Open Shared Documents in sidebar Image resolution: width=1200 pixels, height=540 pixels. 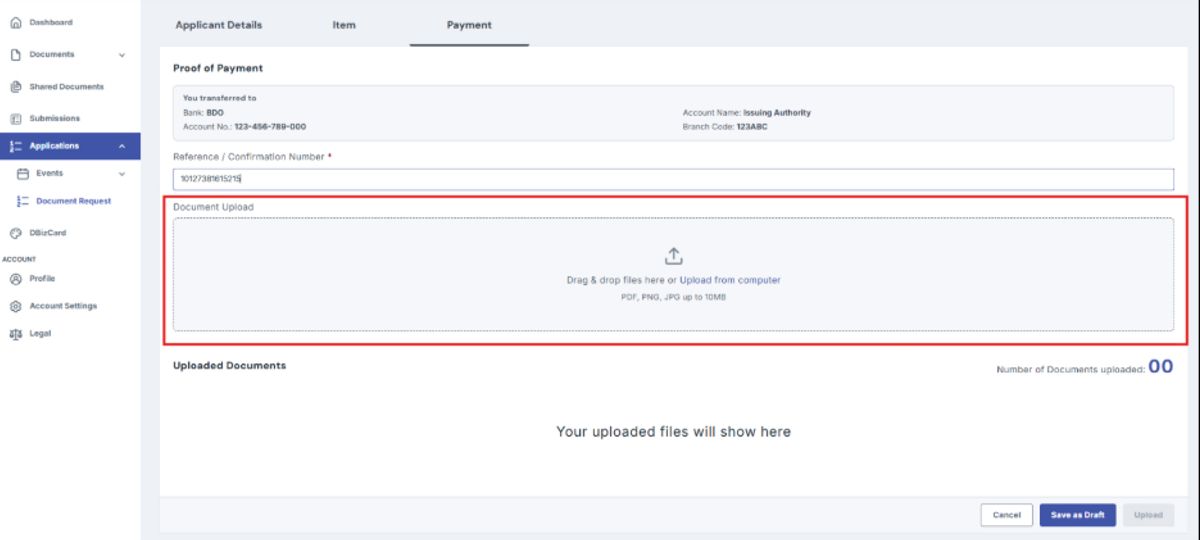tap(66, 87)
